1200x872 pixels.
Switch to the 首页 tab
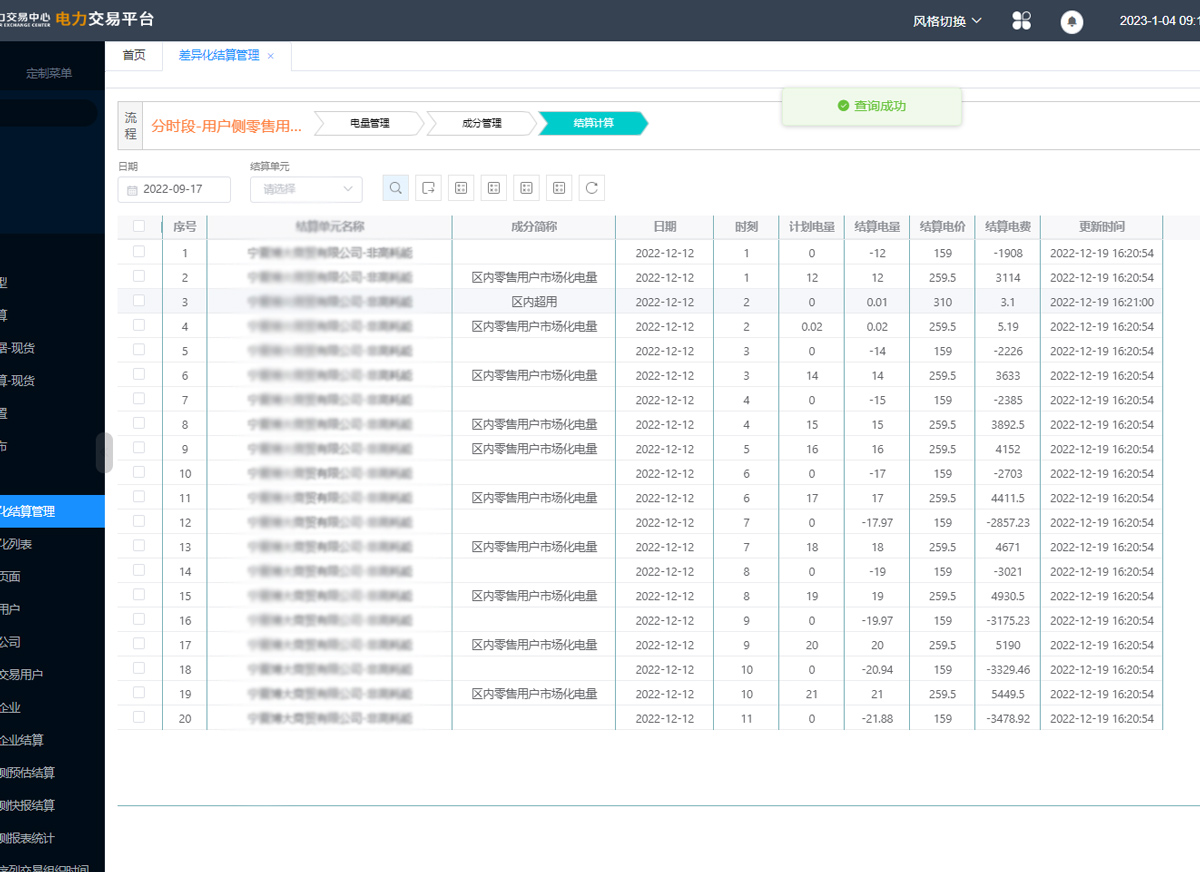[x=134, y=55]
